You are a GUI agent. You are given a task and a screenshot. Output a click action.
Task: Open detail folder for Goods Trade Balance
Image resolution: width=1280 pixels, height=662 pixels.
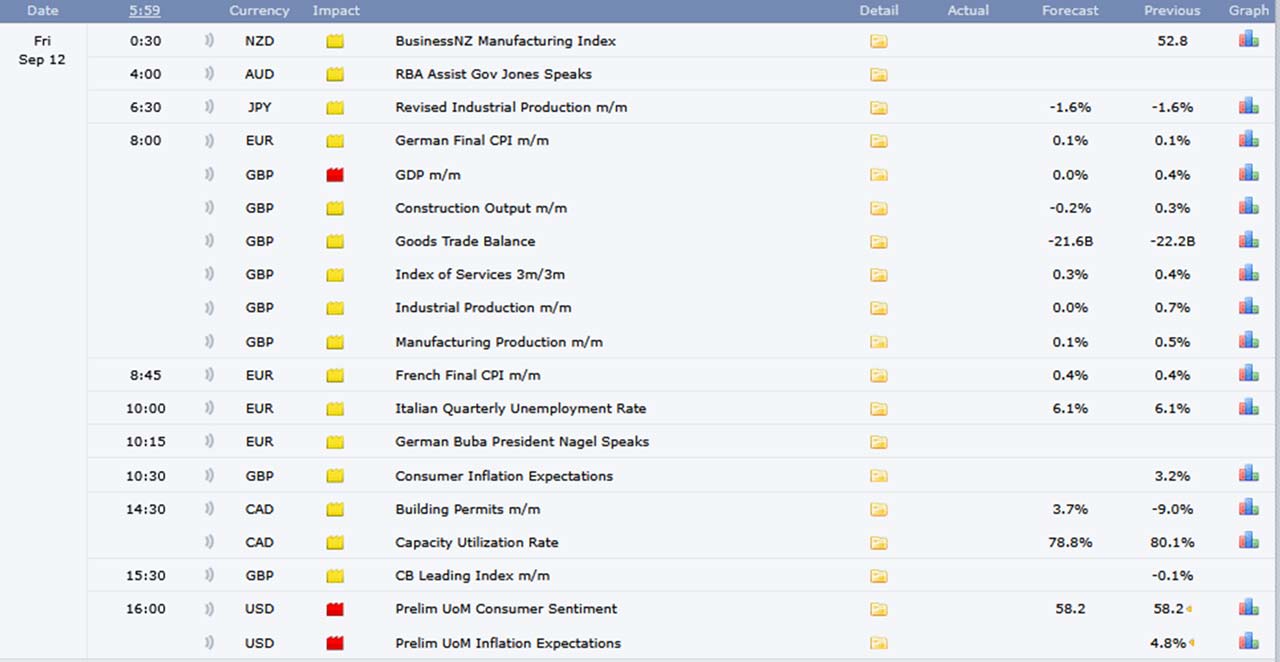coord(878,241)
